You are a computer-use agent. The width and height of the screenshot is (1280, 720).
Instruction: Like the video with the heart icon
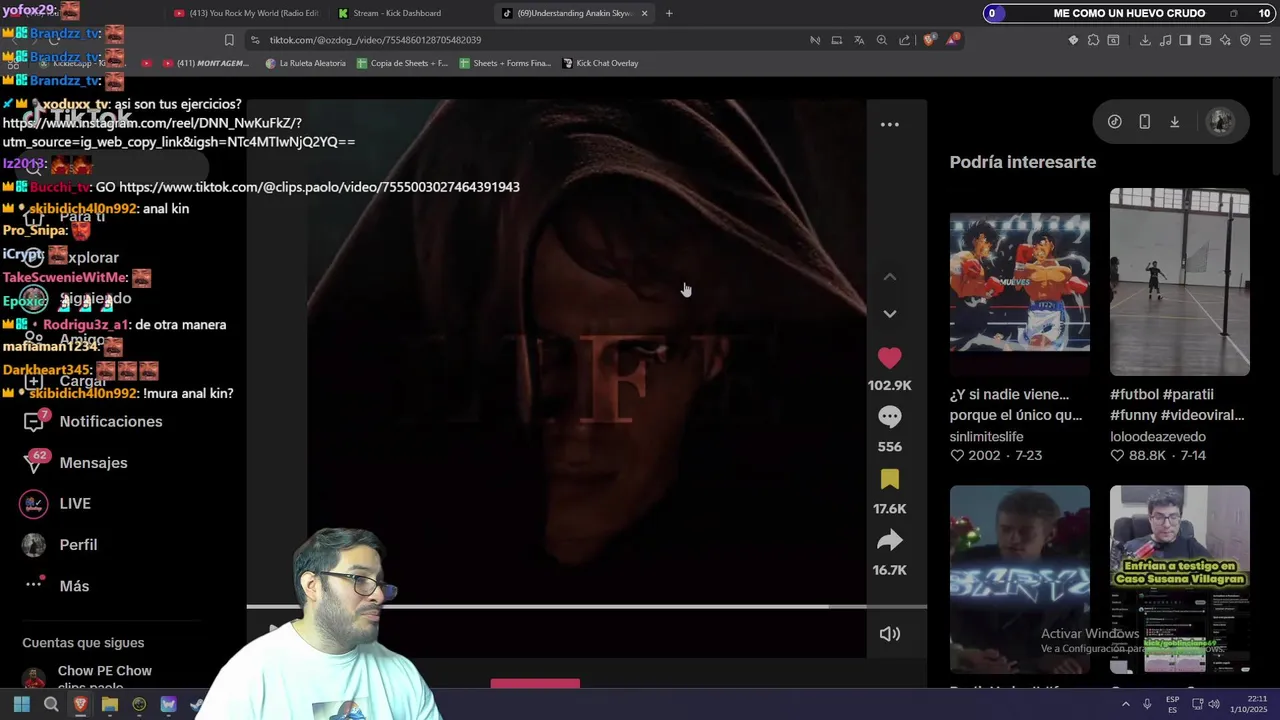[889, 358]
